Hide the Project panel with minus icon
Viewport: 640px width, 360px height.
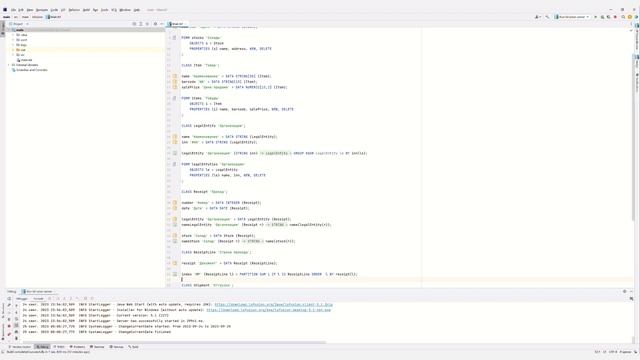[162, 24]
